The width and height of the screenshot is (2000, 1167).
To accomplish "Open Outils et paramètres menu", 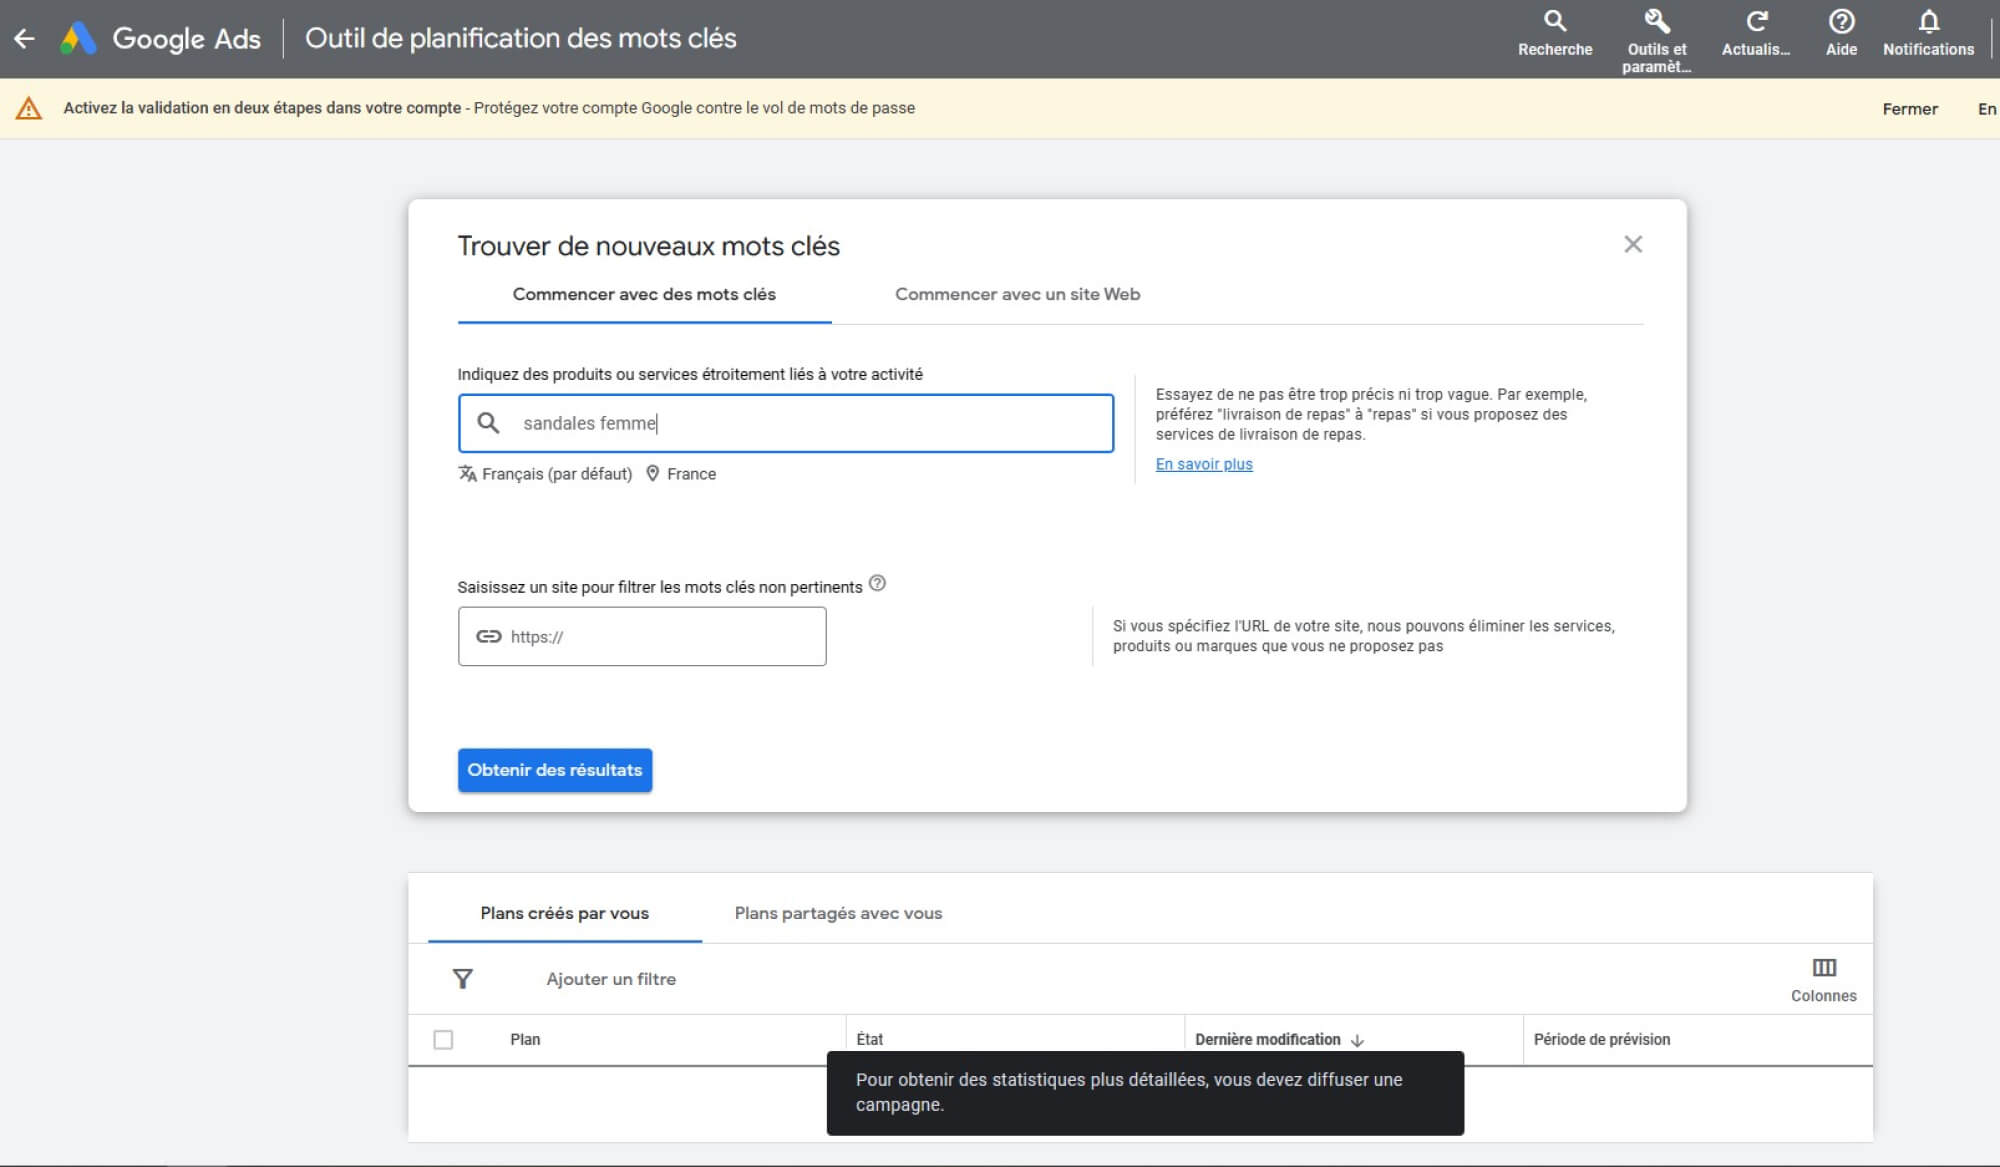I will [x=1656, y=38].
